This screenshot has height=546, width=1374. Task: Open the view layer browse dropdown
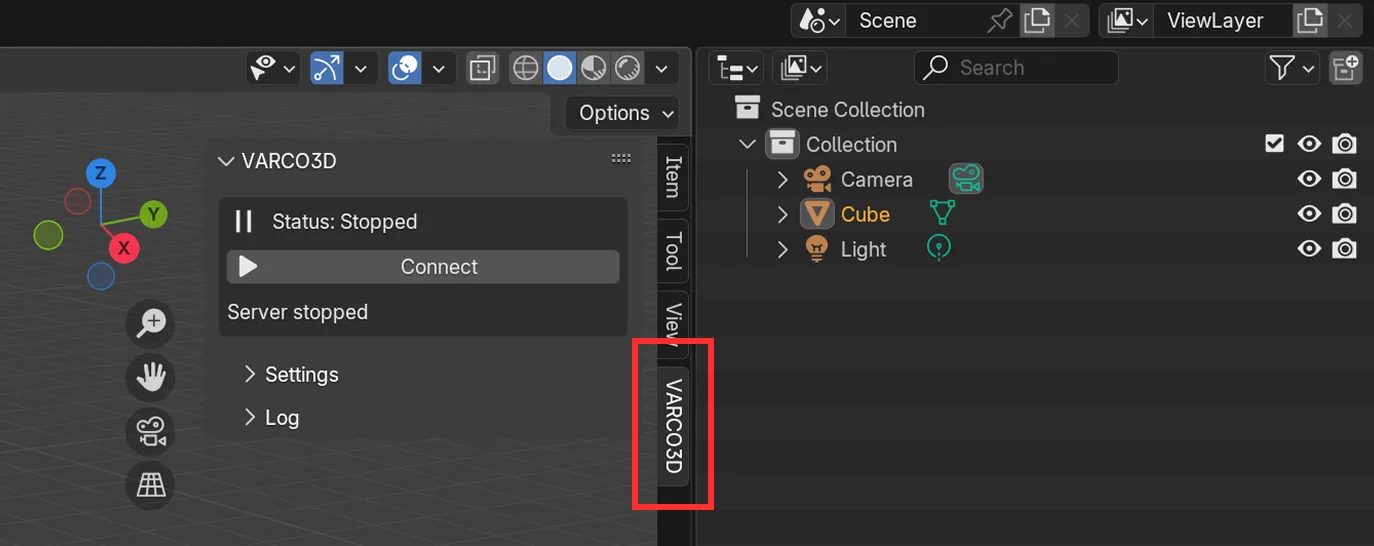pos(1126,21)
